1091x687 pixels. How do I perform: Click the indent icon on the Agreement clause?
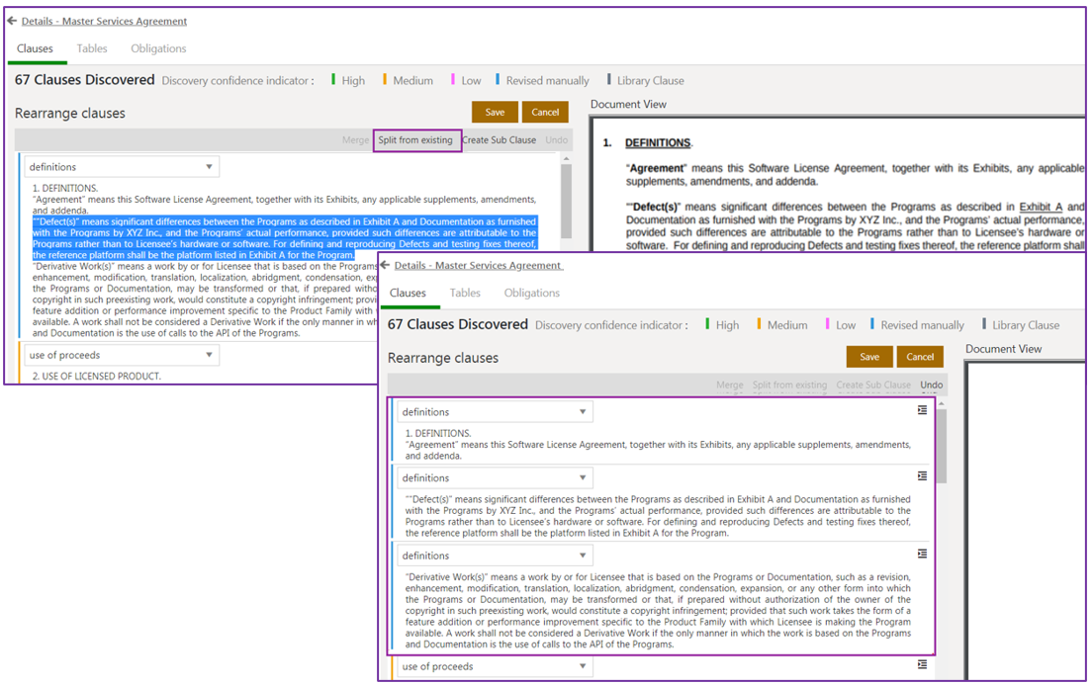922,410
